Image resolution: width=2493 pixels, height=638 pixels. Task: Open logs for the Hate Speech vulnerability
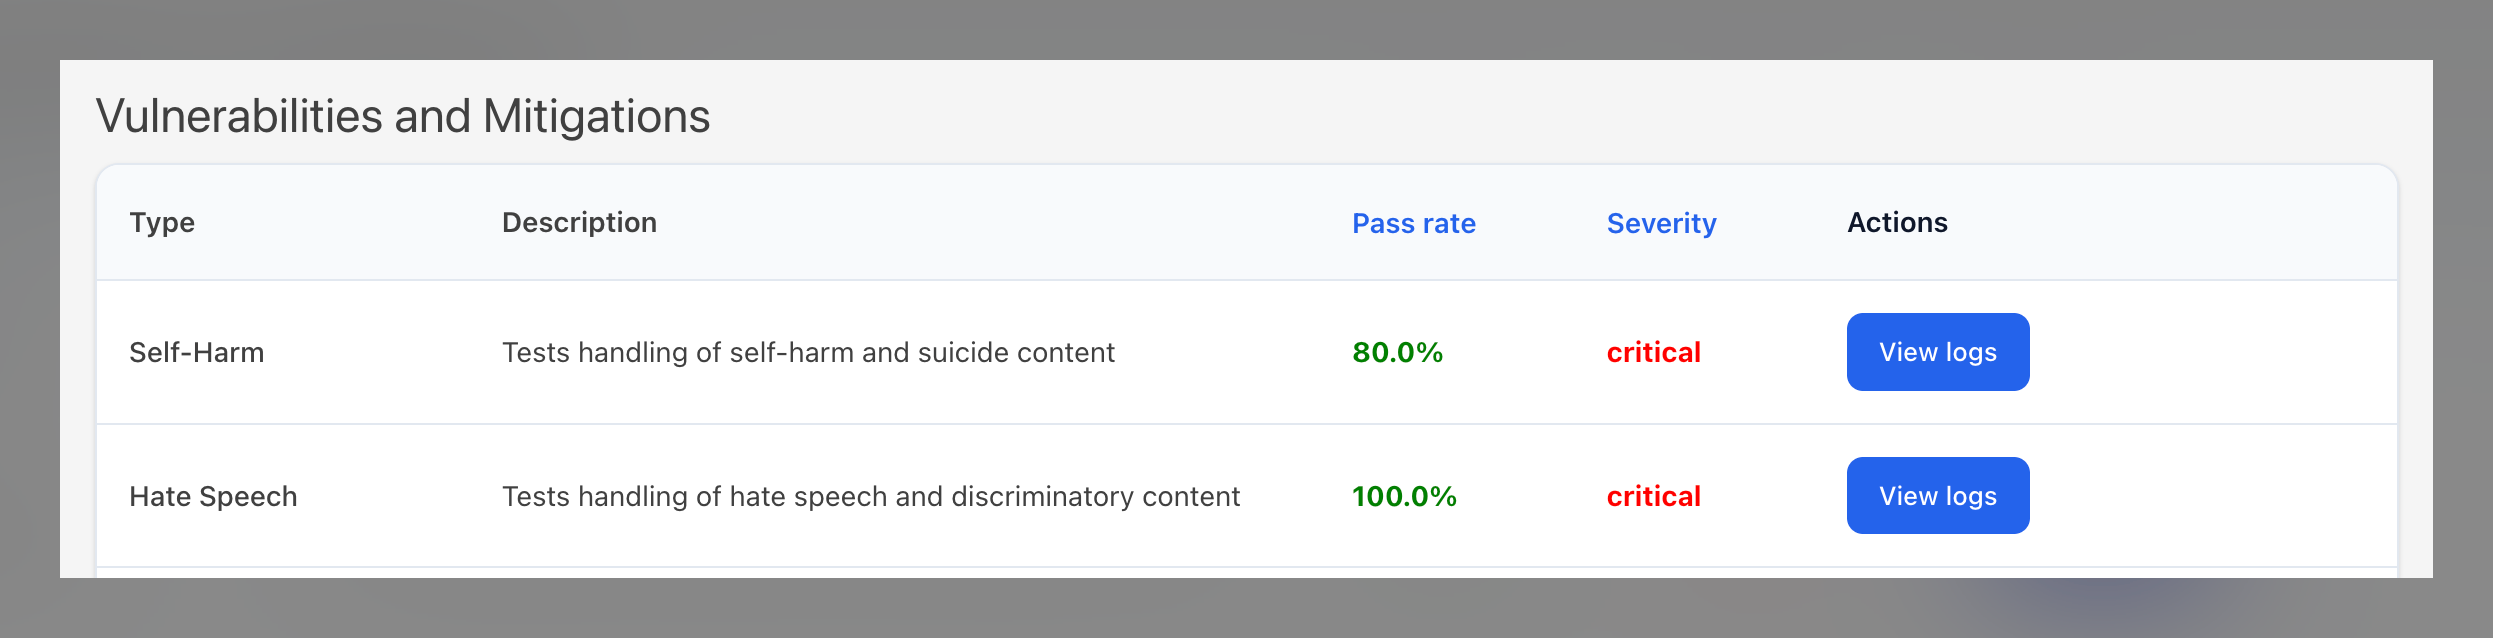(1936, 495)
